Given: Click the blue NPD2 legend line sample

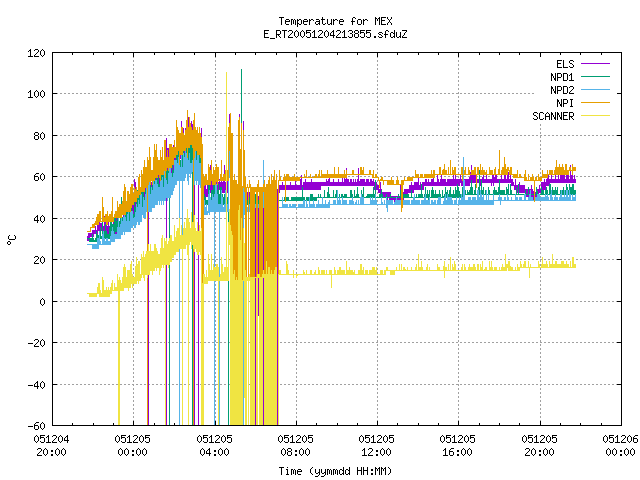Looking at the screenshot, I should coord(595,89).
